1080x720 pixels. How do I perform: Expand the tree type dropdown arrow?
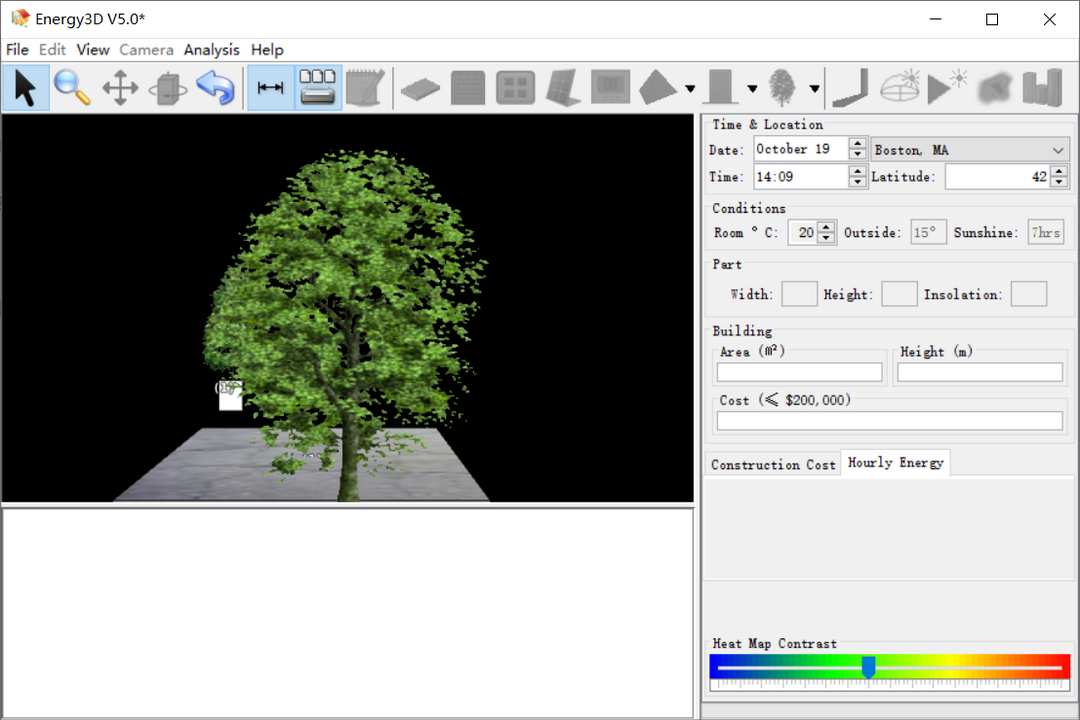814,89
